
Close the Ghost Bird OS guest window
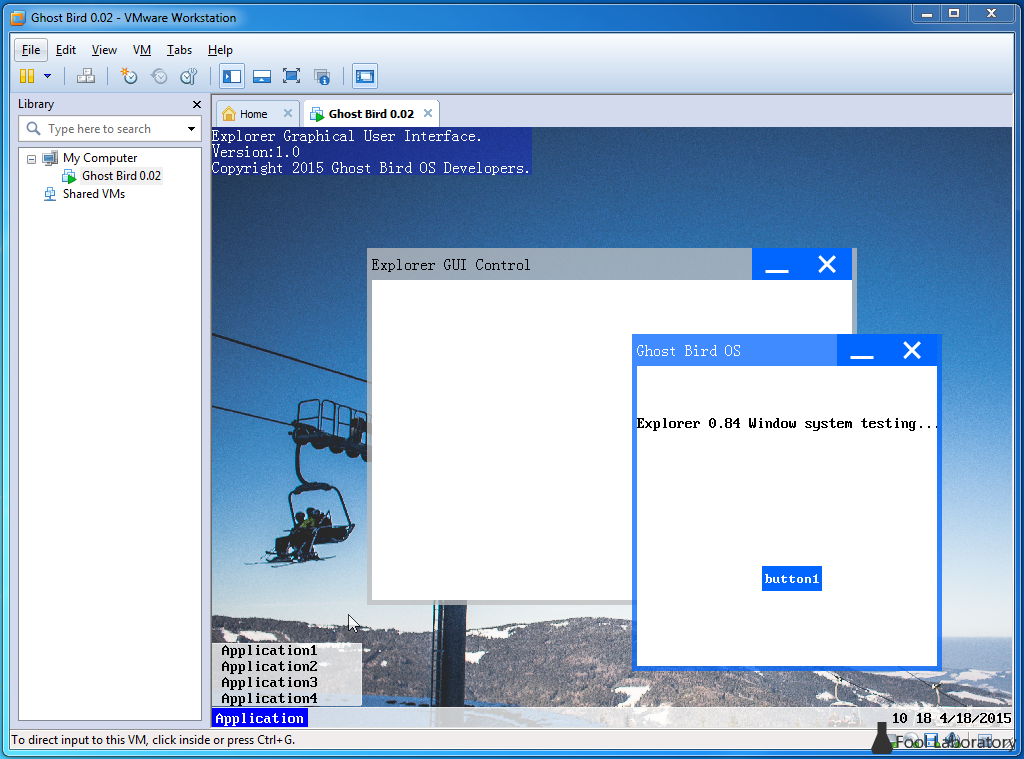tap(912, 351)
